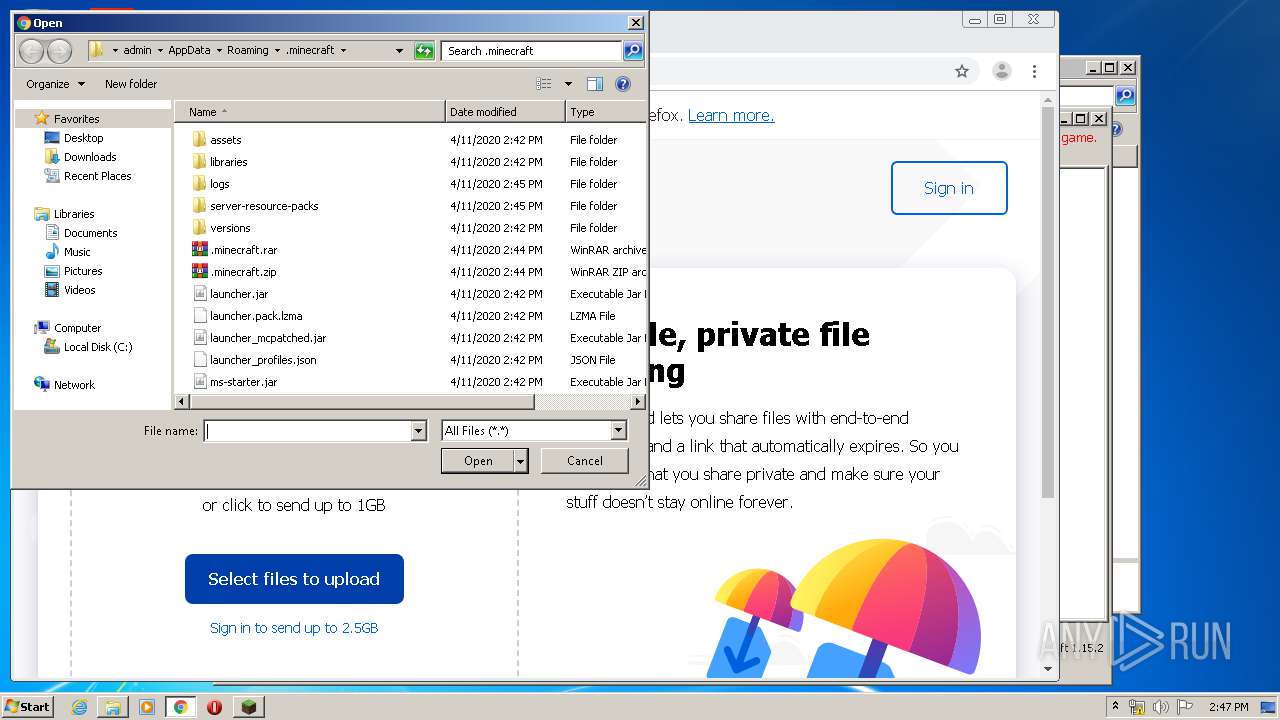Click the Forward navigation arrow in Open dialog
This screenshot has width=1280, height=720.
tap(59, 51)
